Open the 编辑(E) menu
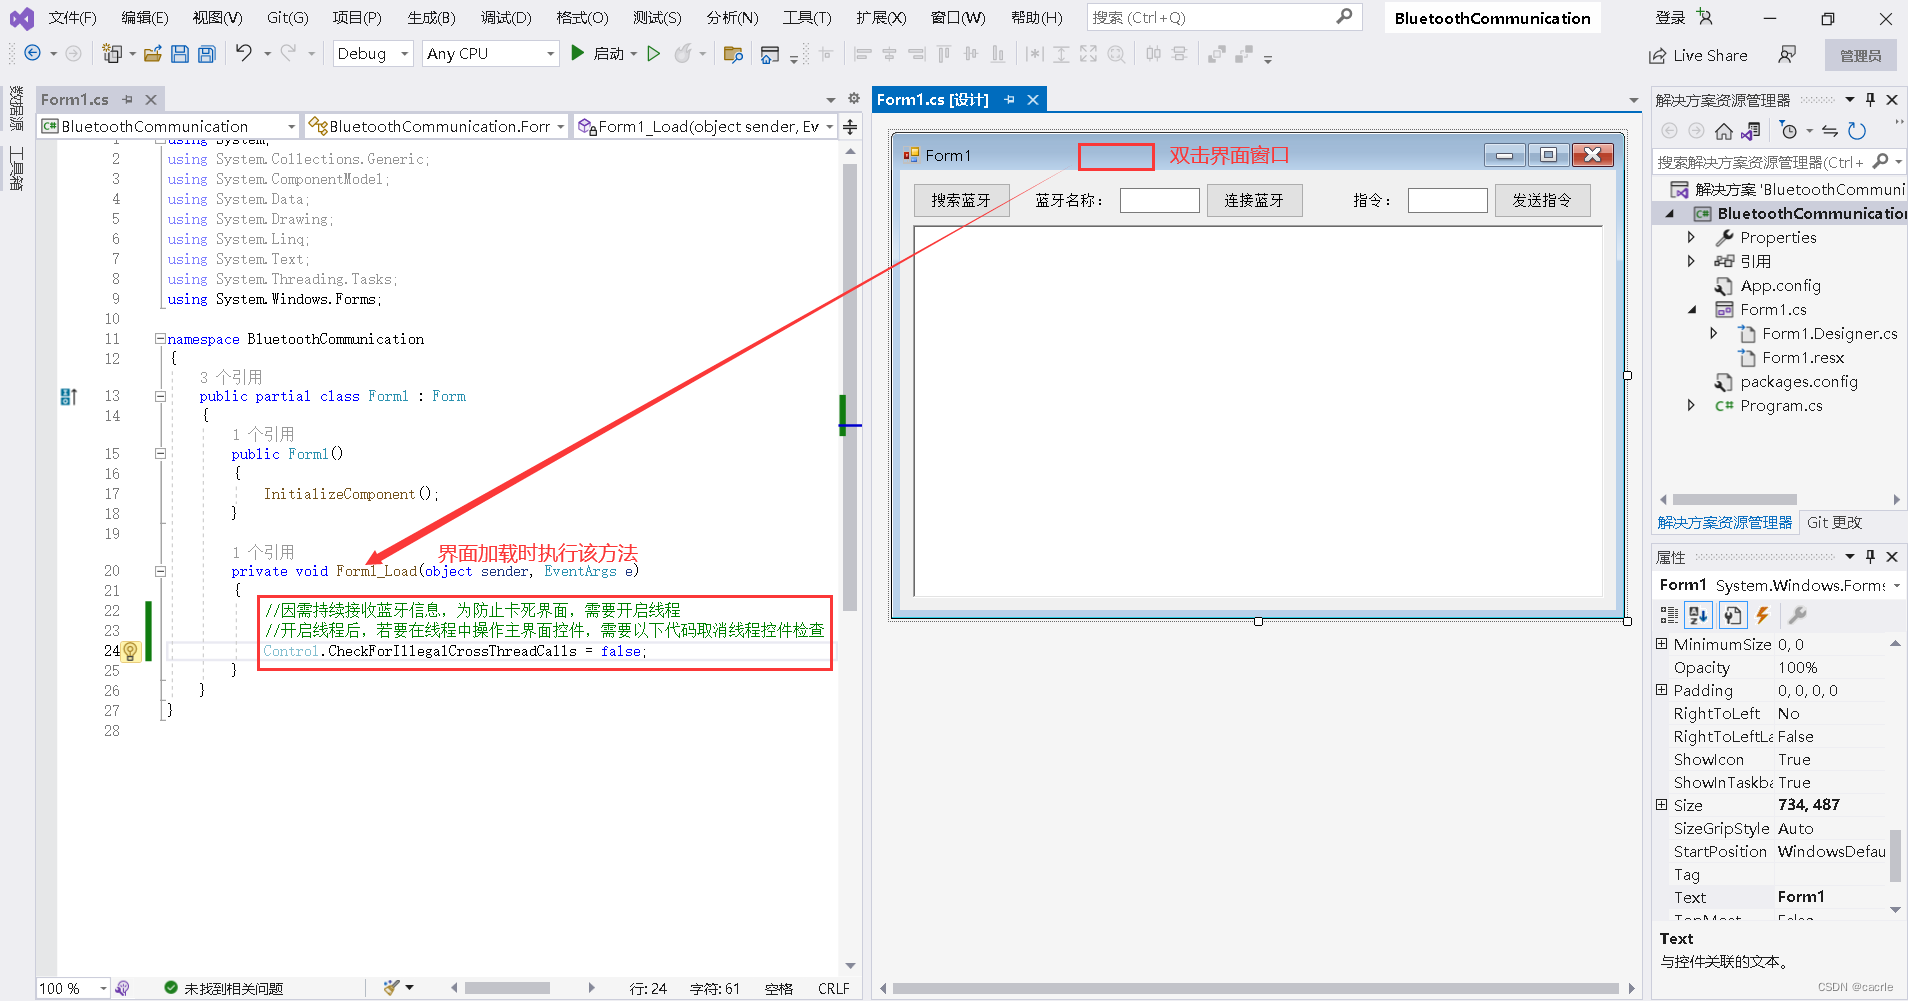The height and width of the screenshot is (1001, 1908). click(x=145, y=18)
